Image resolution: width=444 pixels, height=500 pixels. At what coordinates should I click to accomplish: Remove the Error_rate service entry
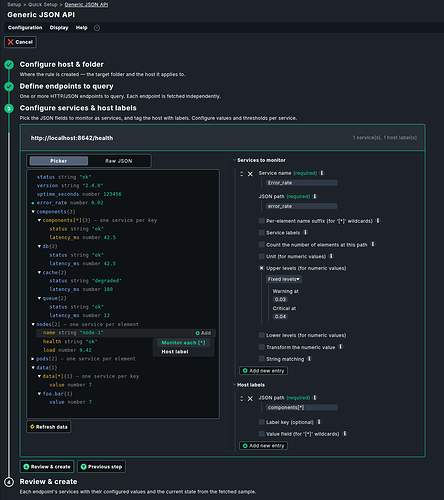pos(250,174)
